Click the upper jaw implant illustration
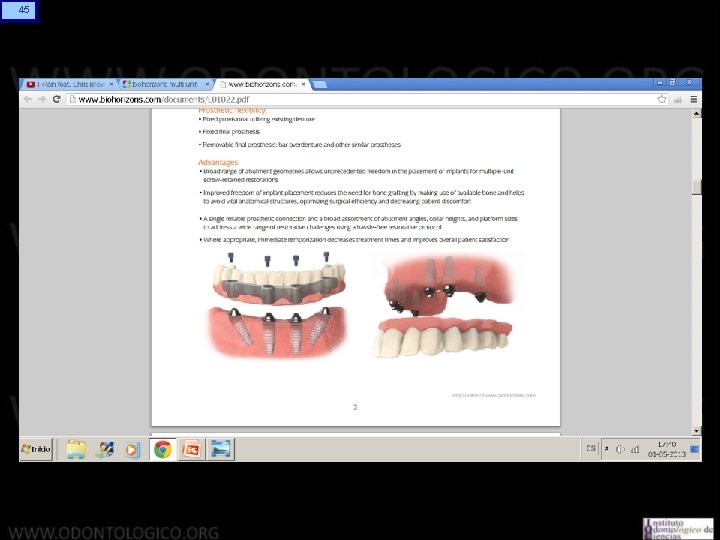720x540 pixels. point(445,306)
